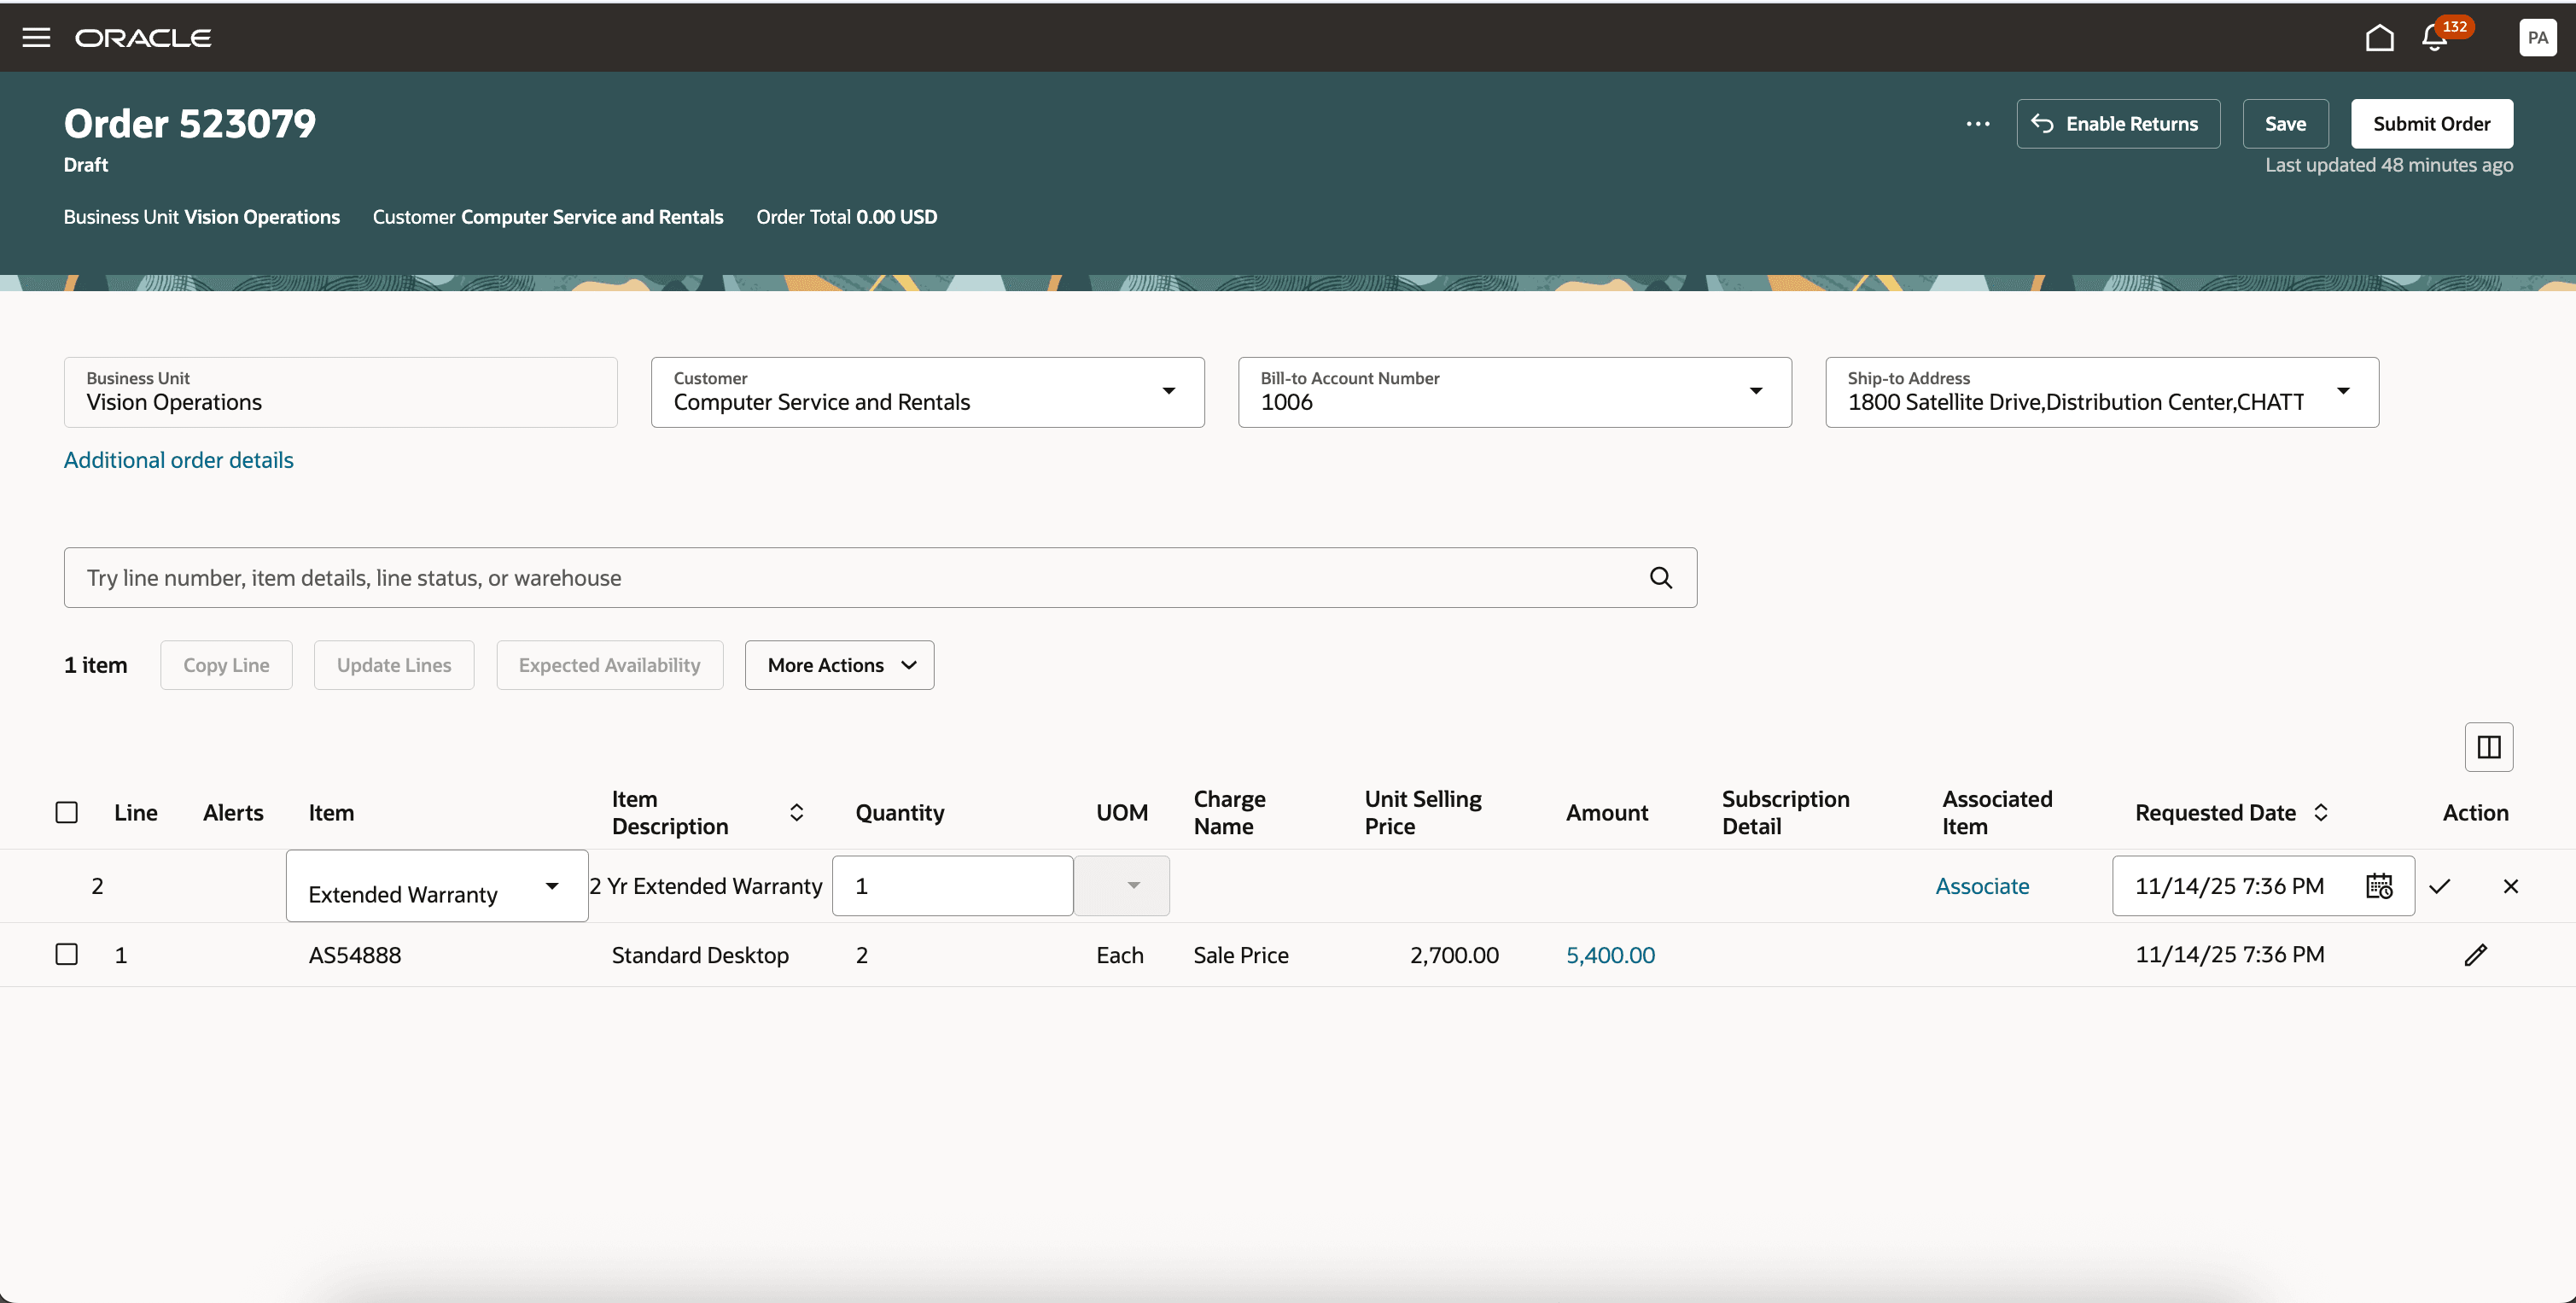Open the hamburger navigation menu

pyautogui.click(x=36, y=38)
